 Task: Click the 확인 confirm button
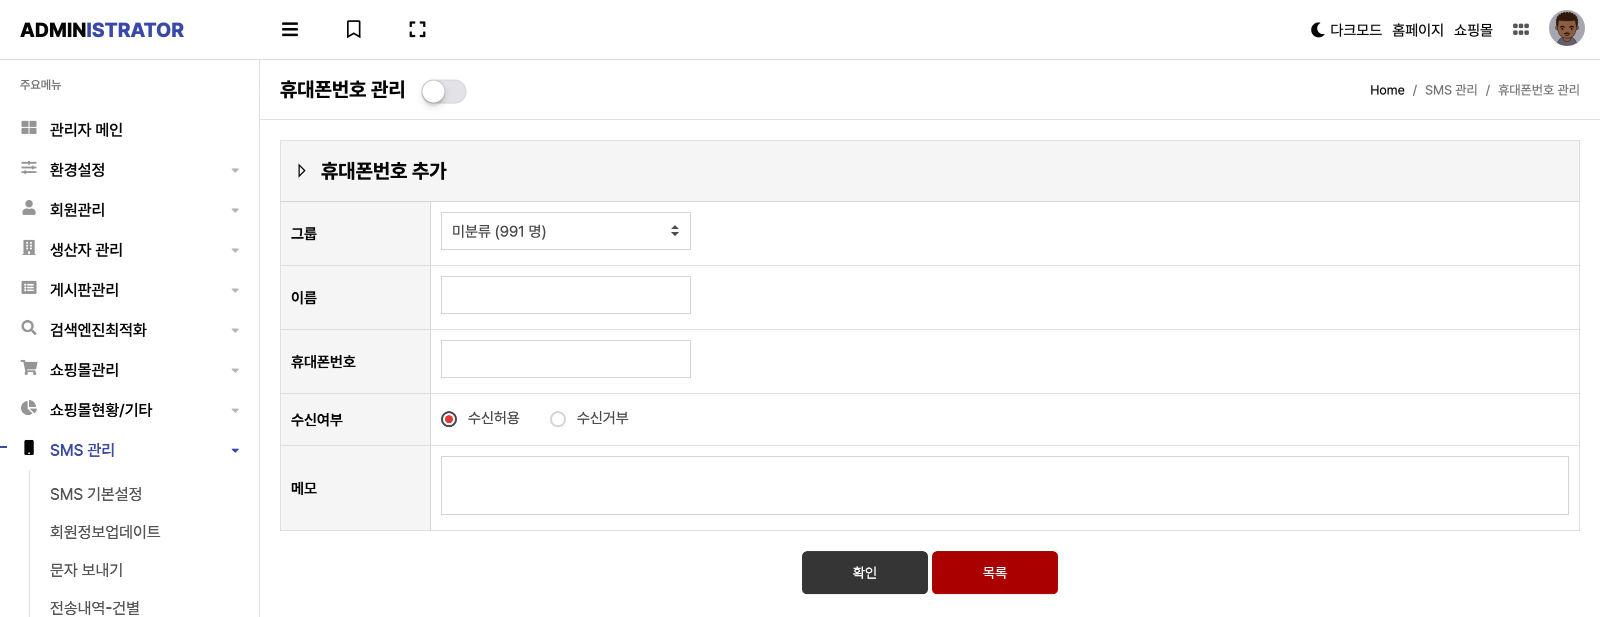point(865,572)
